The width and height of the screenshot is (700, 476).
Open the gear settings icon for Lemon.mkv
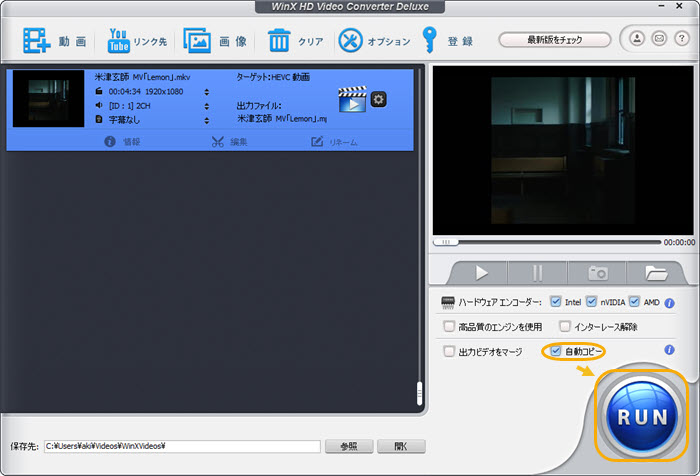click(x=379, y=99)
